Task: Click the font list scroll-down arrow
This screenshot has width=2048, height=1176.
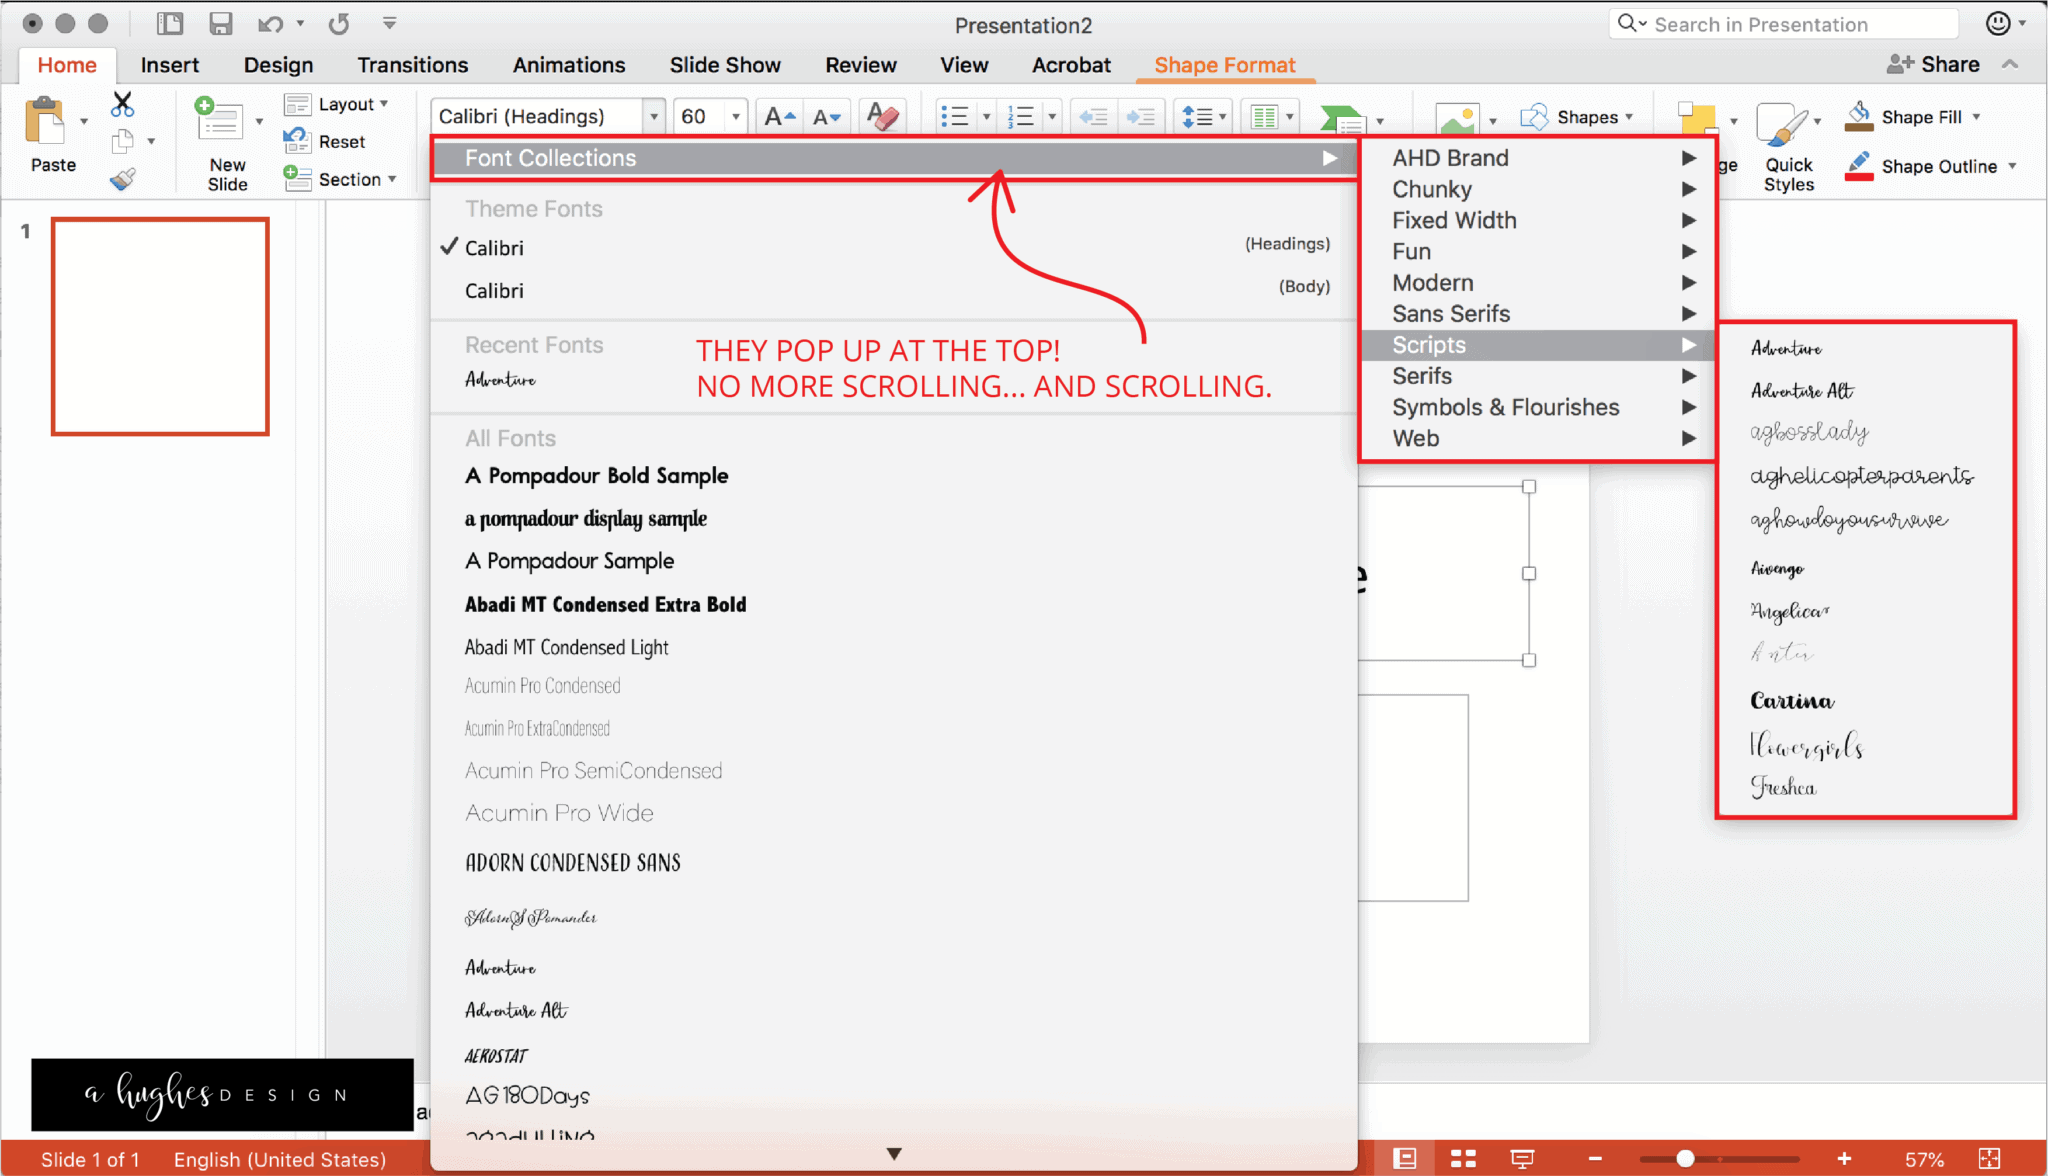Action: point(894,1154)
